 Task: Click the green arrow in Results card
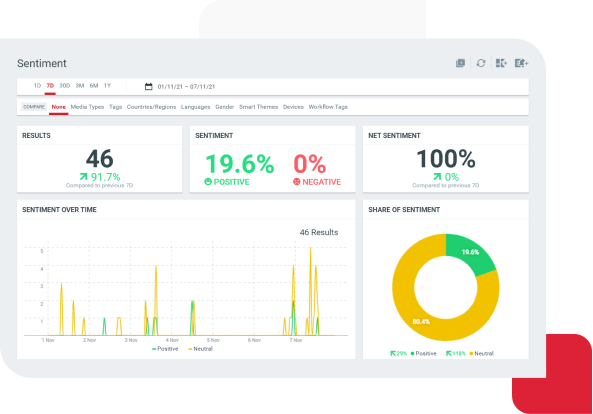click(x=84, y=177)
